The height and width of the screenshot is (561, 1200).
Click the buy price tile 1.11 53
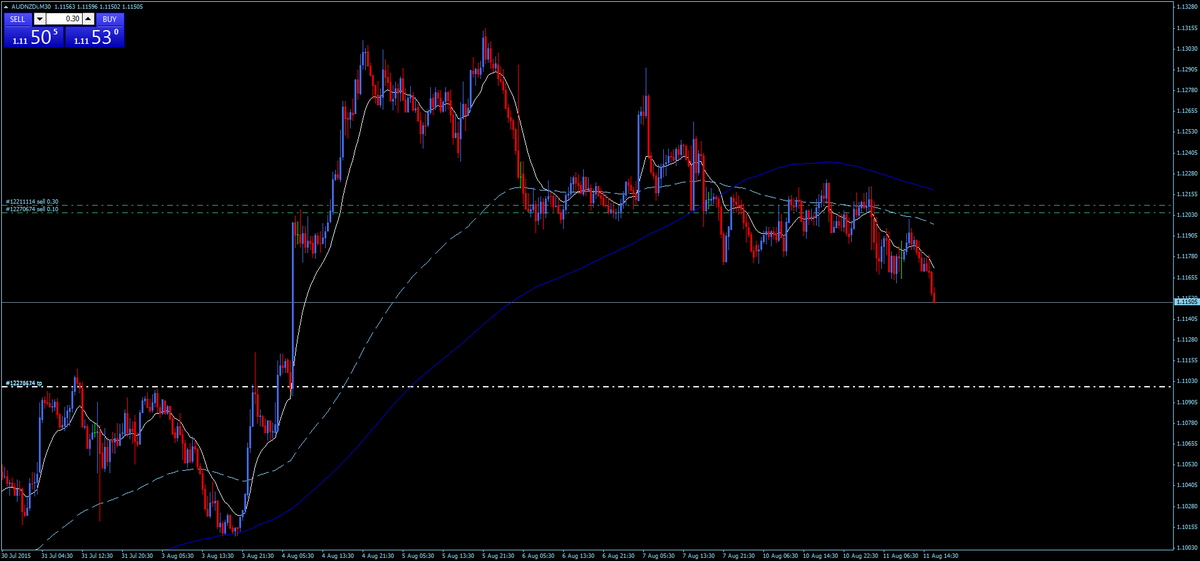94,38
